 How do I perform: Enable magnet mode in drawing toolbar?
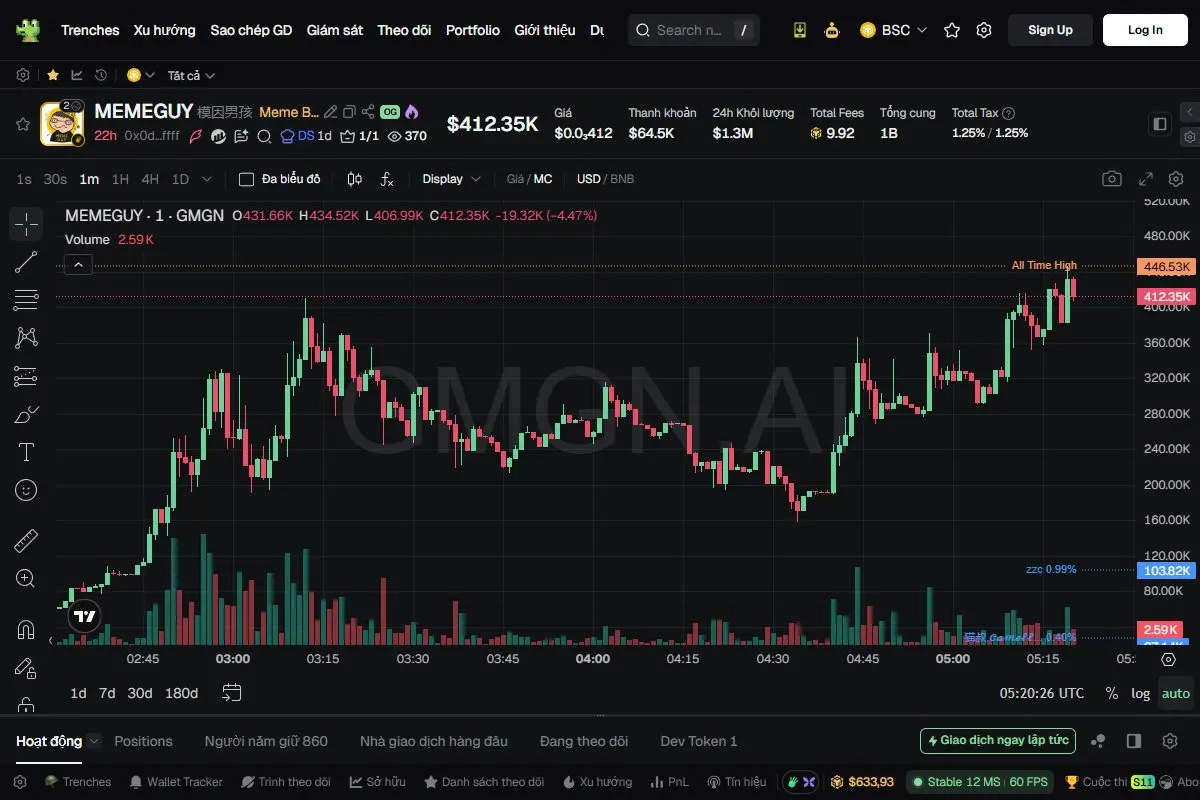pos(26,630)
